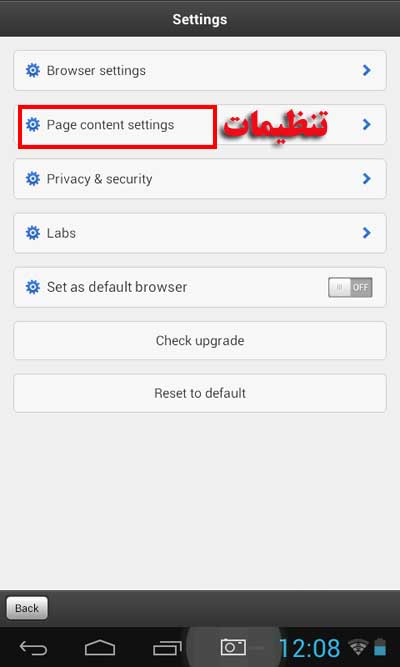Click the Check upgrade button
This screenshot has width=400, height=667.
point(200,341)
